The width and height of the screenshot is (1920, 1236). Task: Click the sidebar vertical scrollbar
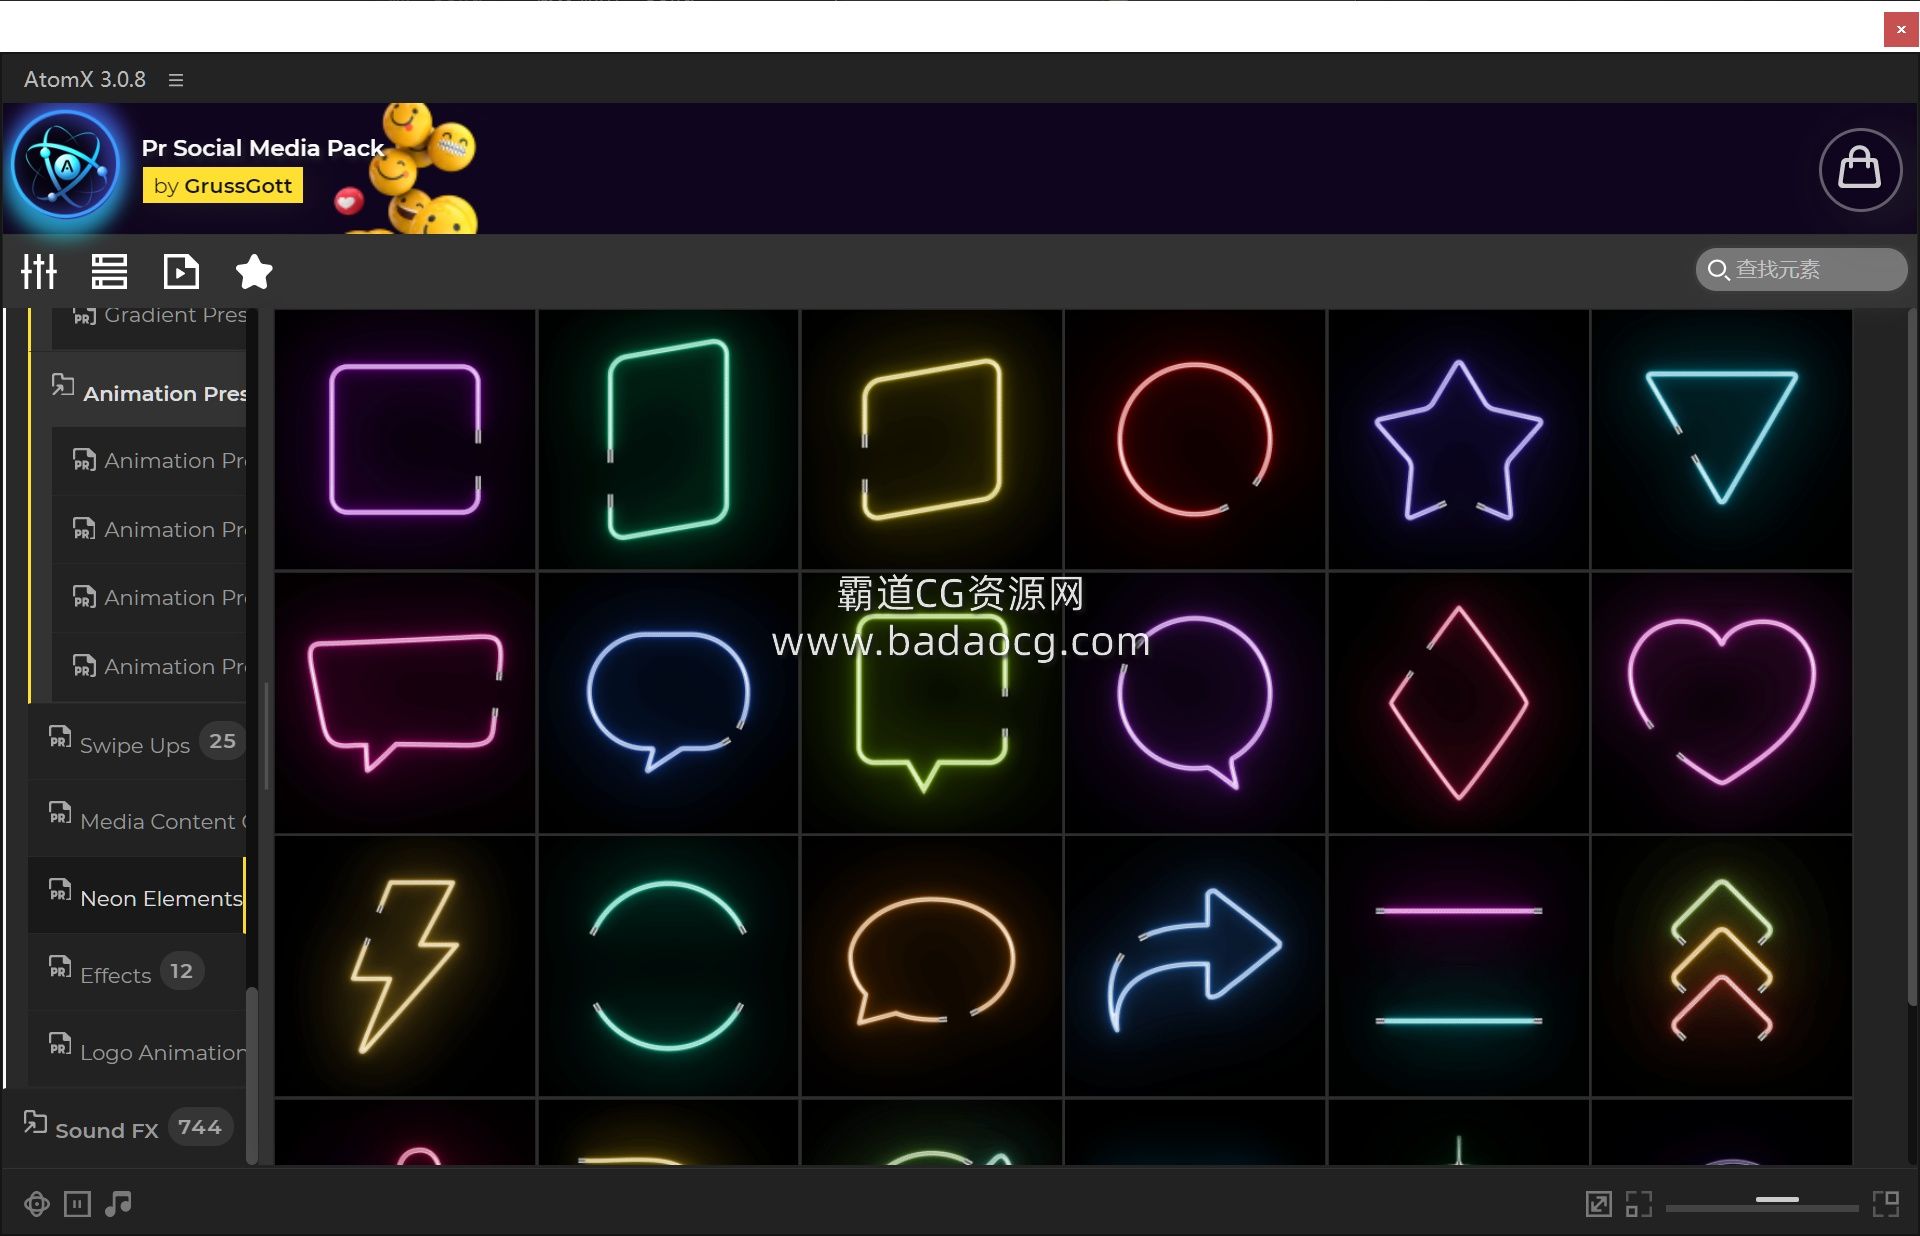pos(252,1075)
